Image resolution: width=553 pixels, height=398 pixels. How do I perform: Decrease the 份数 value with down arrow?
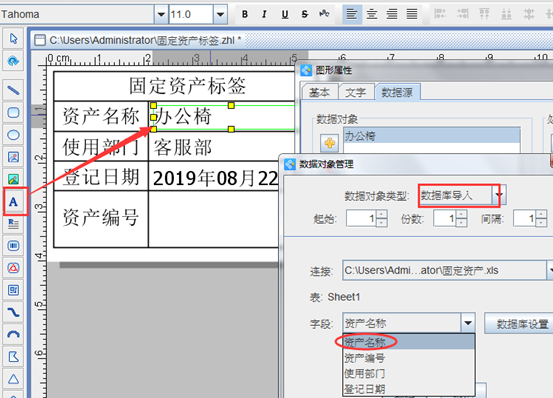(x=462, y=222)
